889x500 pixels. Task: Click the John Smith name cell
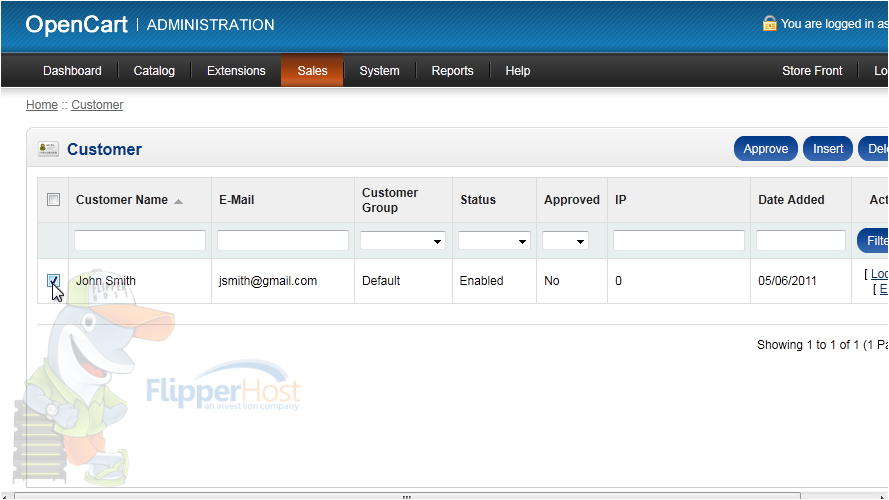point(106,281)
